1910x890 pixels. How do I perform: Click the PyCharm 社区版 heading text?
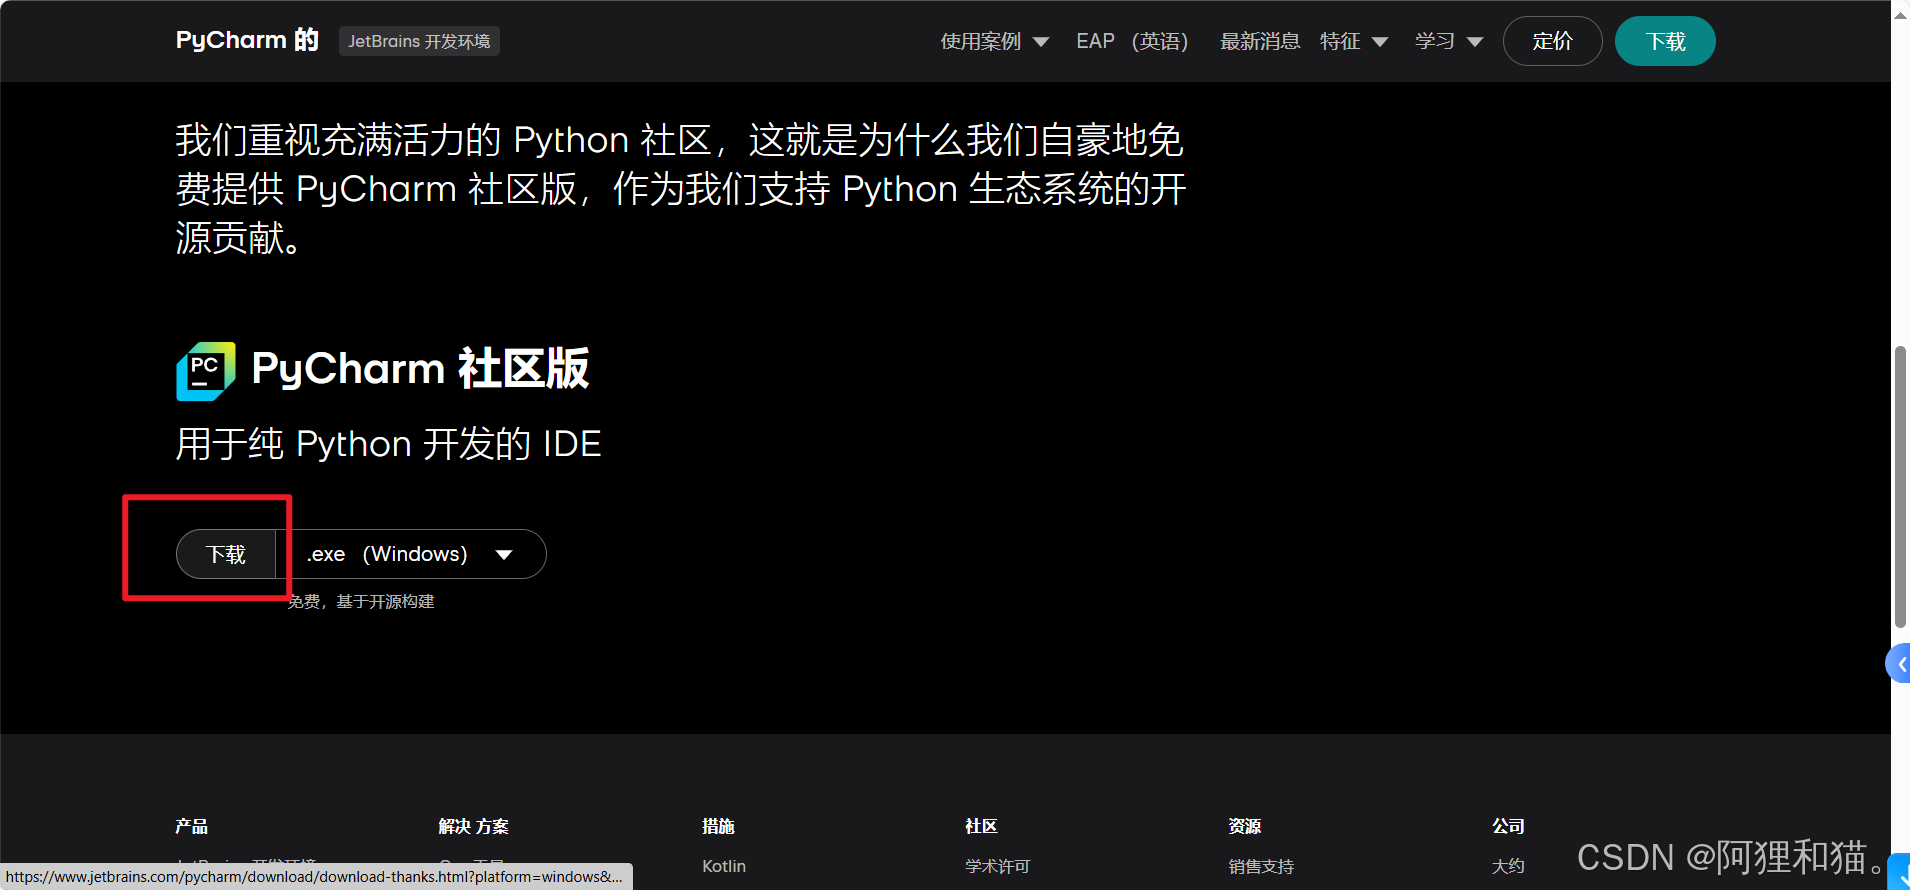tap(420, 369)
